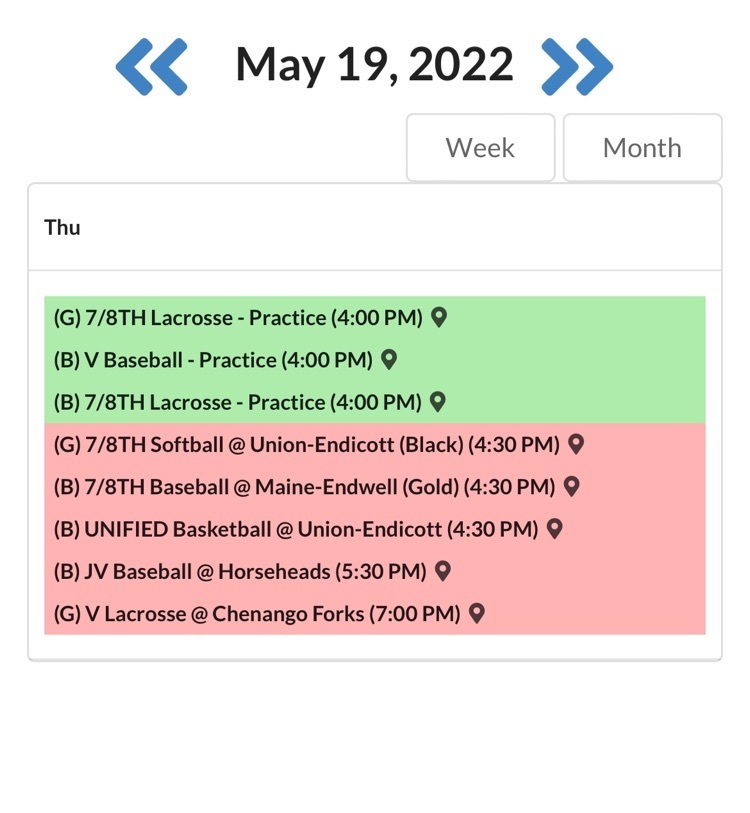
Task: Open the (G) 7/8TH Lacrosse Practice event
Action: pyautogui.click(x=238, y=318)
